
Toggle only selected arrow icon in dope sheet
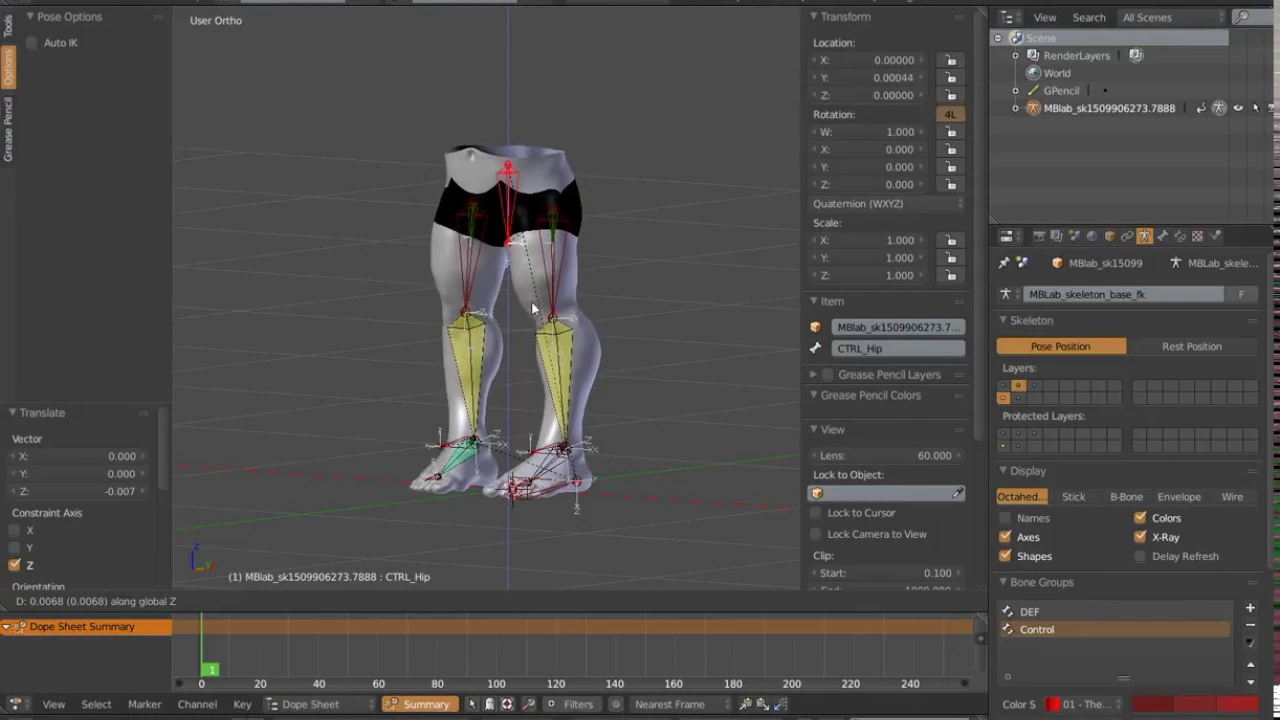coord(472,704)
